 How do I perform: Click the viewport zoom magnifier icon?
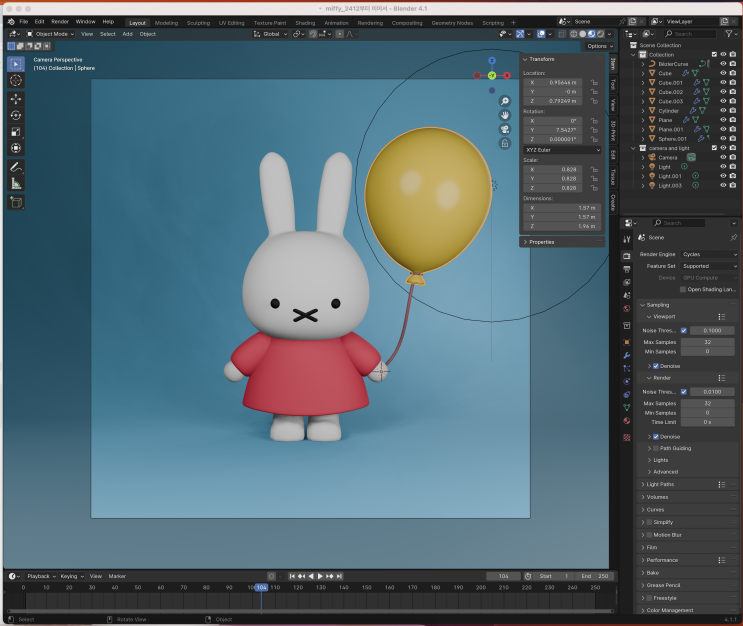[x=505, y=101]
